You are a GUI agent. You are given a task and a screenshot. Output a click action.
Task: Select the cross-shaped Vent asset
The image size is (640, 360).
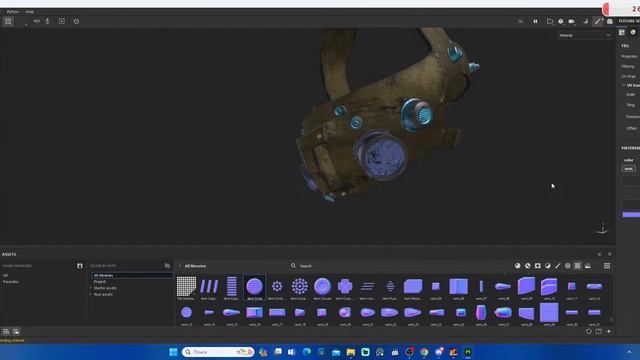pyautogui.click(x=345, y=288)
